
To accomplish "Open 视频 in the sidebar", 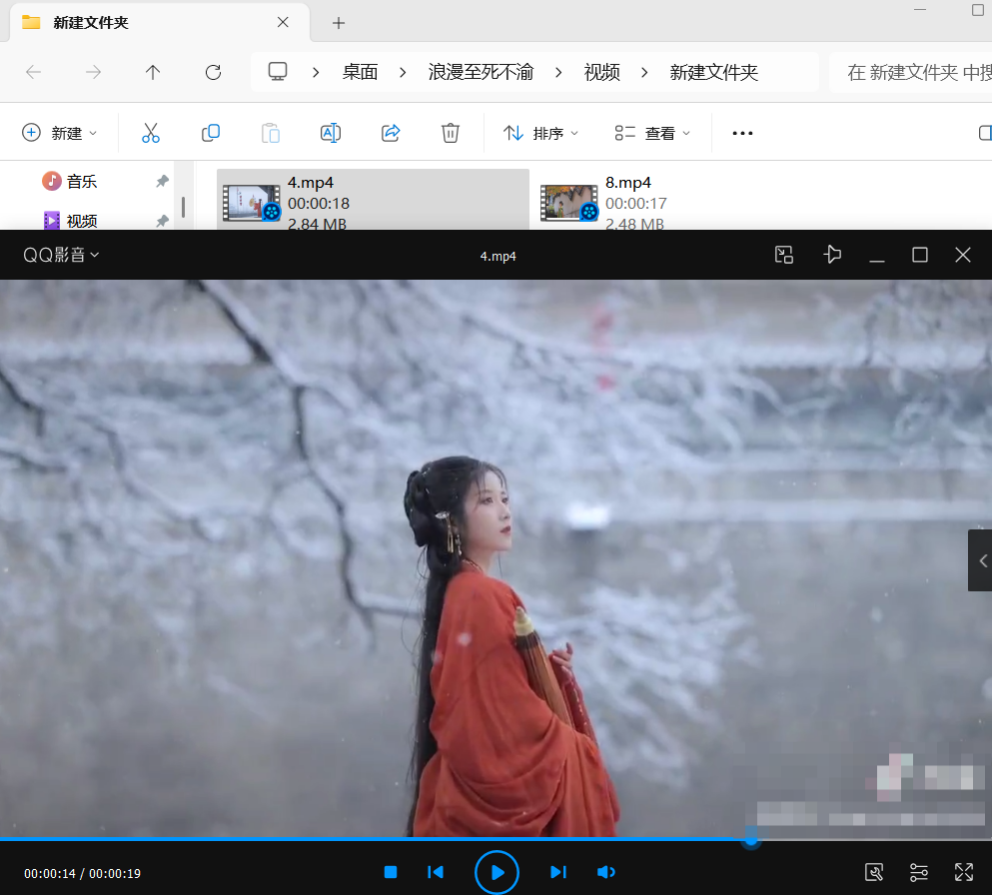I will [x=69, y=221].
